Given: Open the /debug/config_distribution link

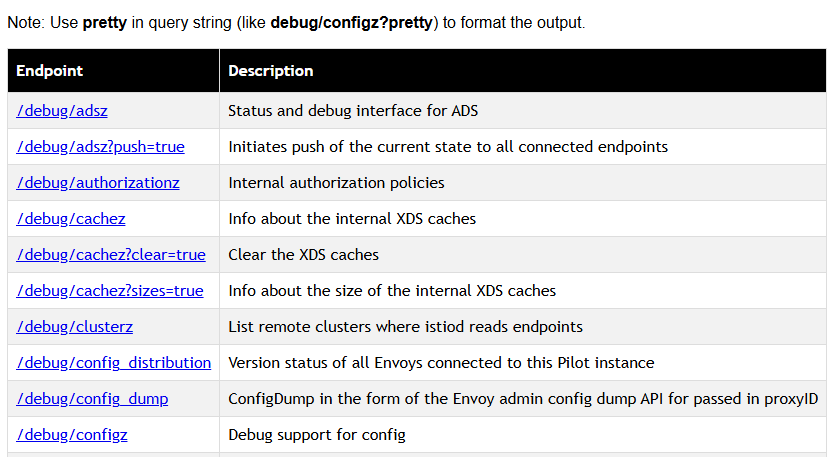Looking at the screenshot, I should click(114, 363).
